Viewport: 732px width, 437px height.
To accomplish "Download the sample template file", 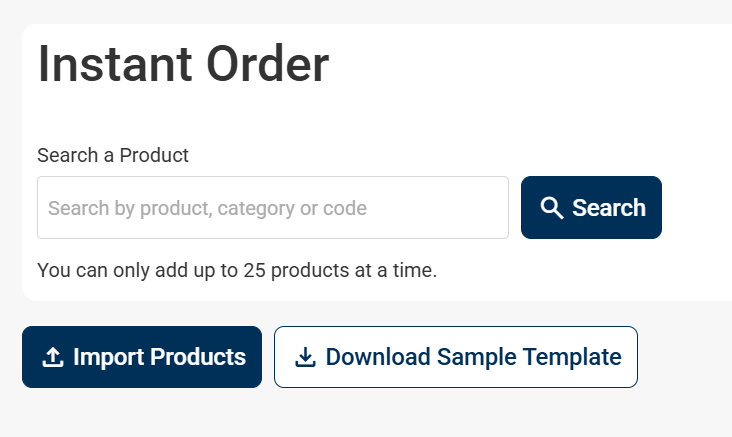I will coord(456,357).
